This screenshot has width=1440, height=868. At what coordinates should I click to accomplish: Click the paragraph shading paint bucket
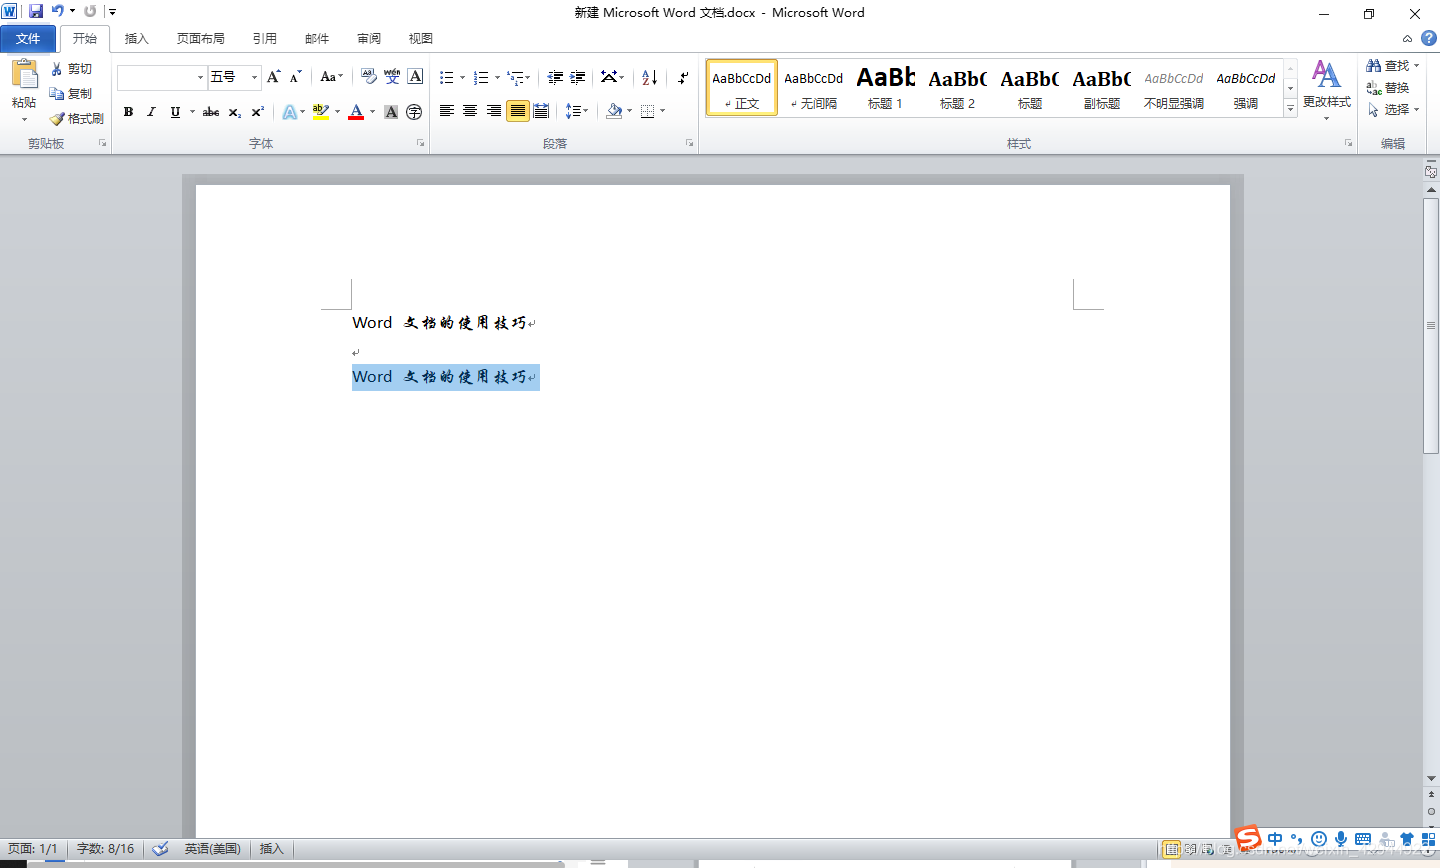(614, 111)
